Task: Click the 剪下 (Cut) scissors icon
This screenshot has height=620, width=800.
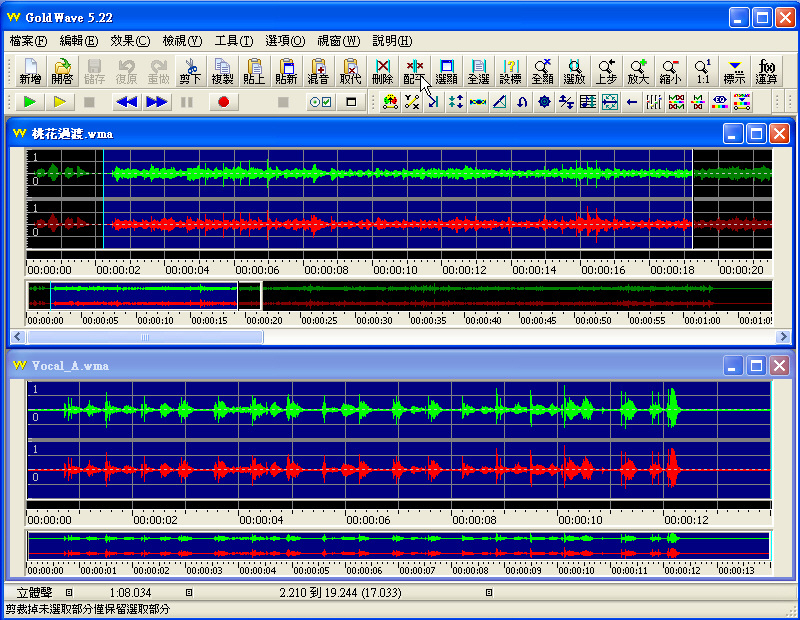Action: pyautogui.click(x=190, y=70)
